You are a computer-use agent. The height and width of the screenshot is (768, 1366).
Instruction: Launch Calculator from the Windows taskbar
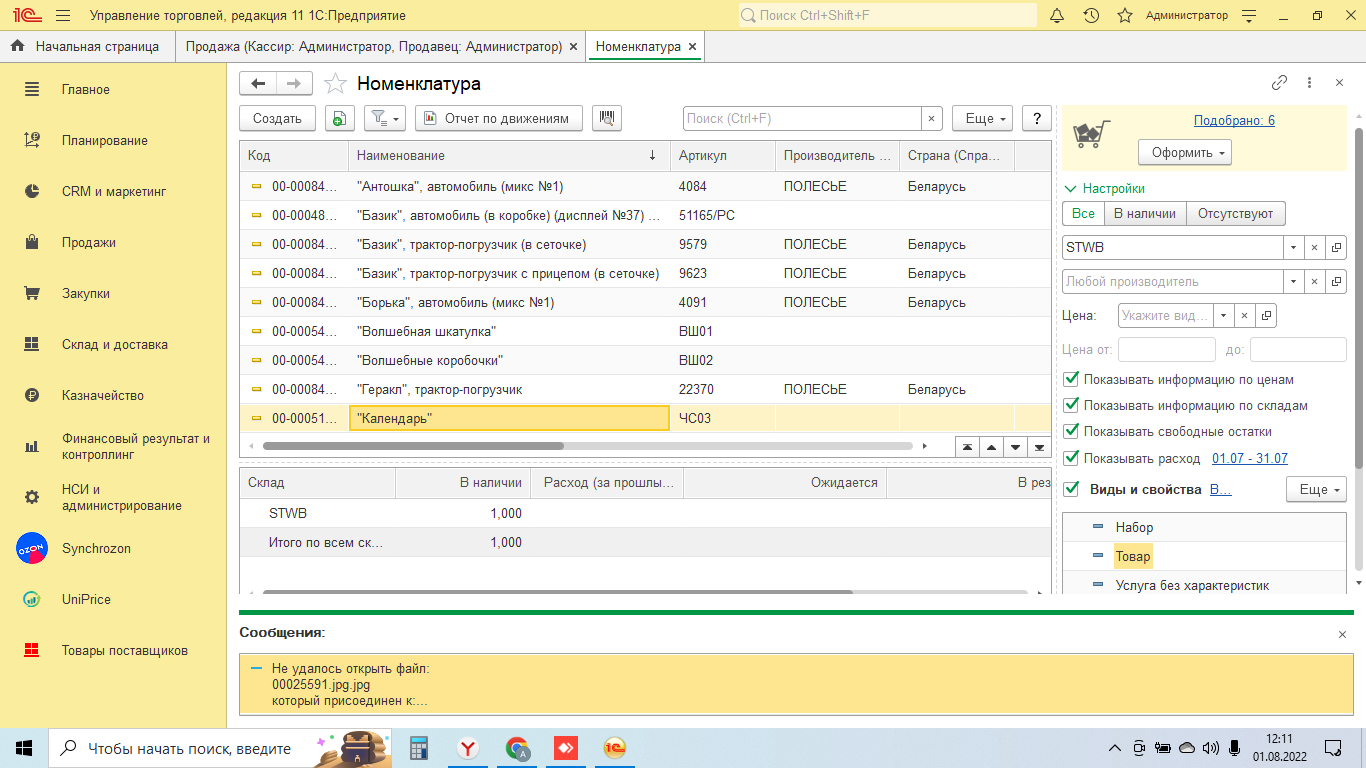419,748
